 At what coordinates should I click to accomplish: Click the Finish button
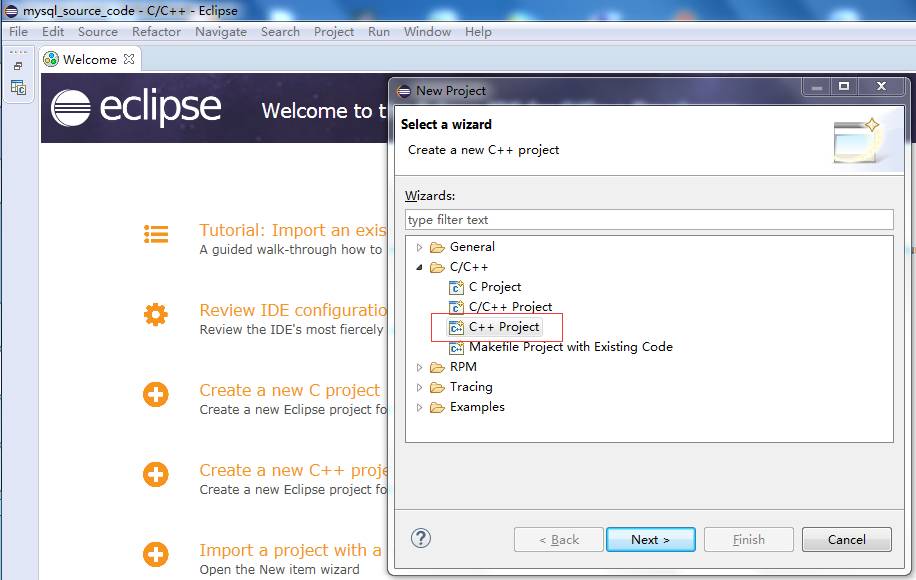(748, 540)
